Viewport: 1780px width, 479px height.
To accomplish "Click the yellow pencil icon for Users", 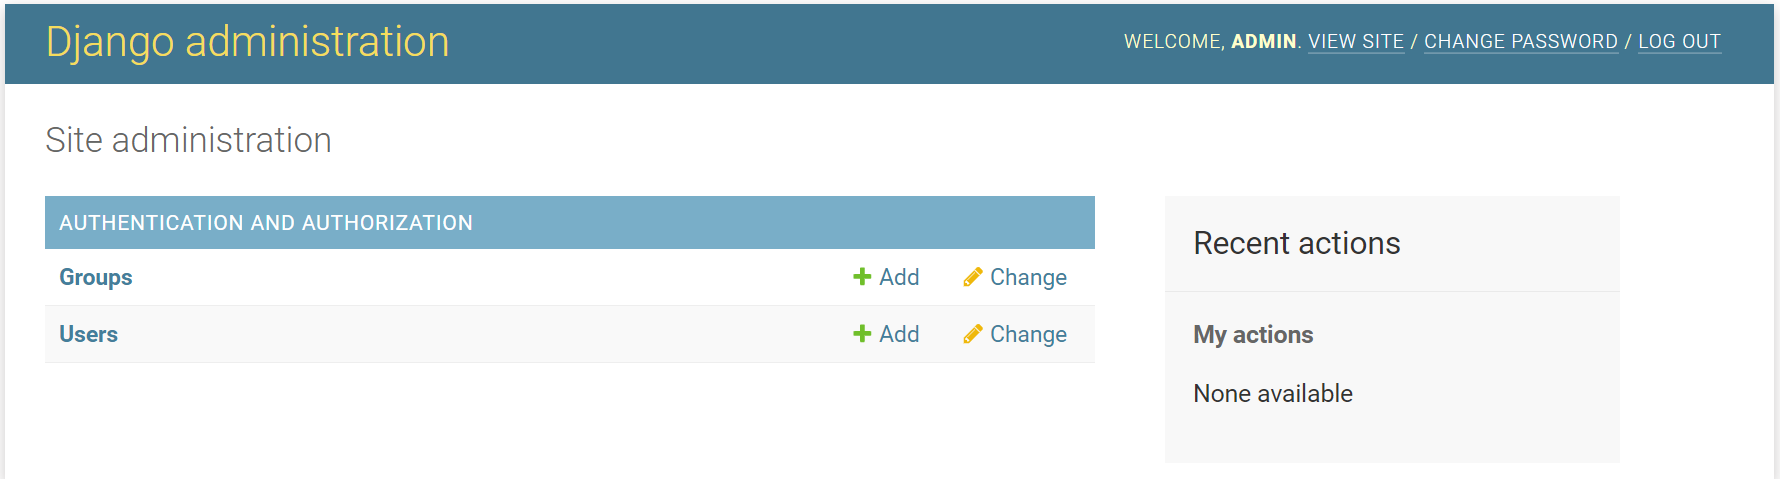I will tap(972, 334).
